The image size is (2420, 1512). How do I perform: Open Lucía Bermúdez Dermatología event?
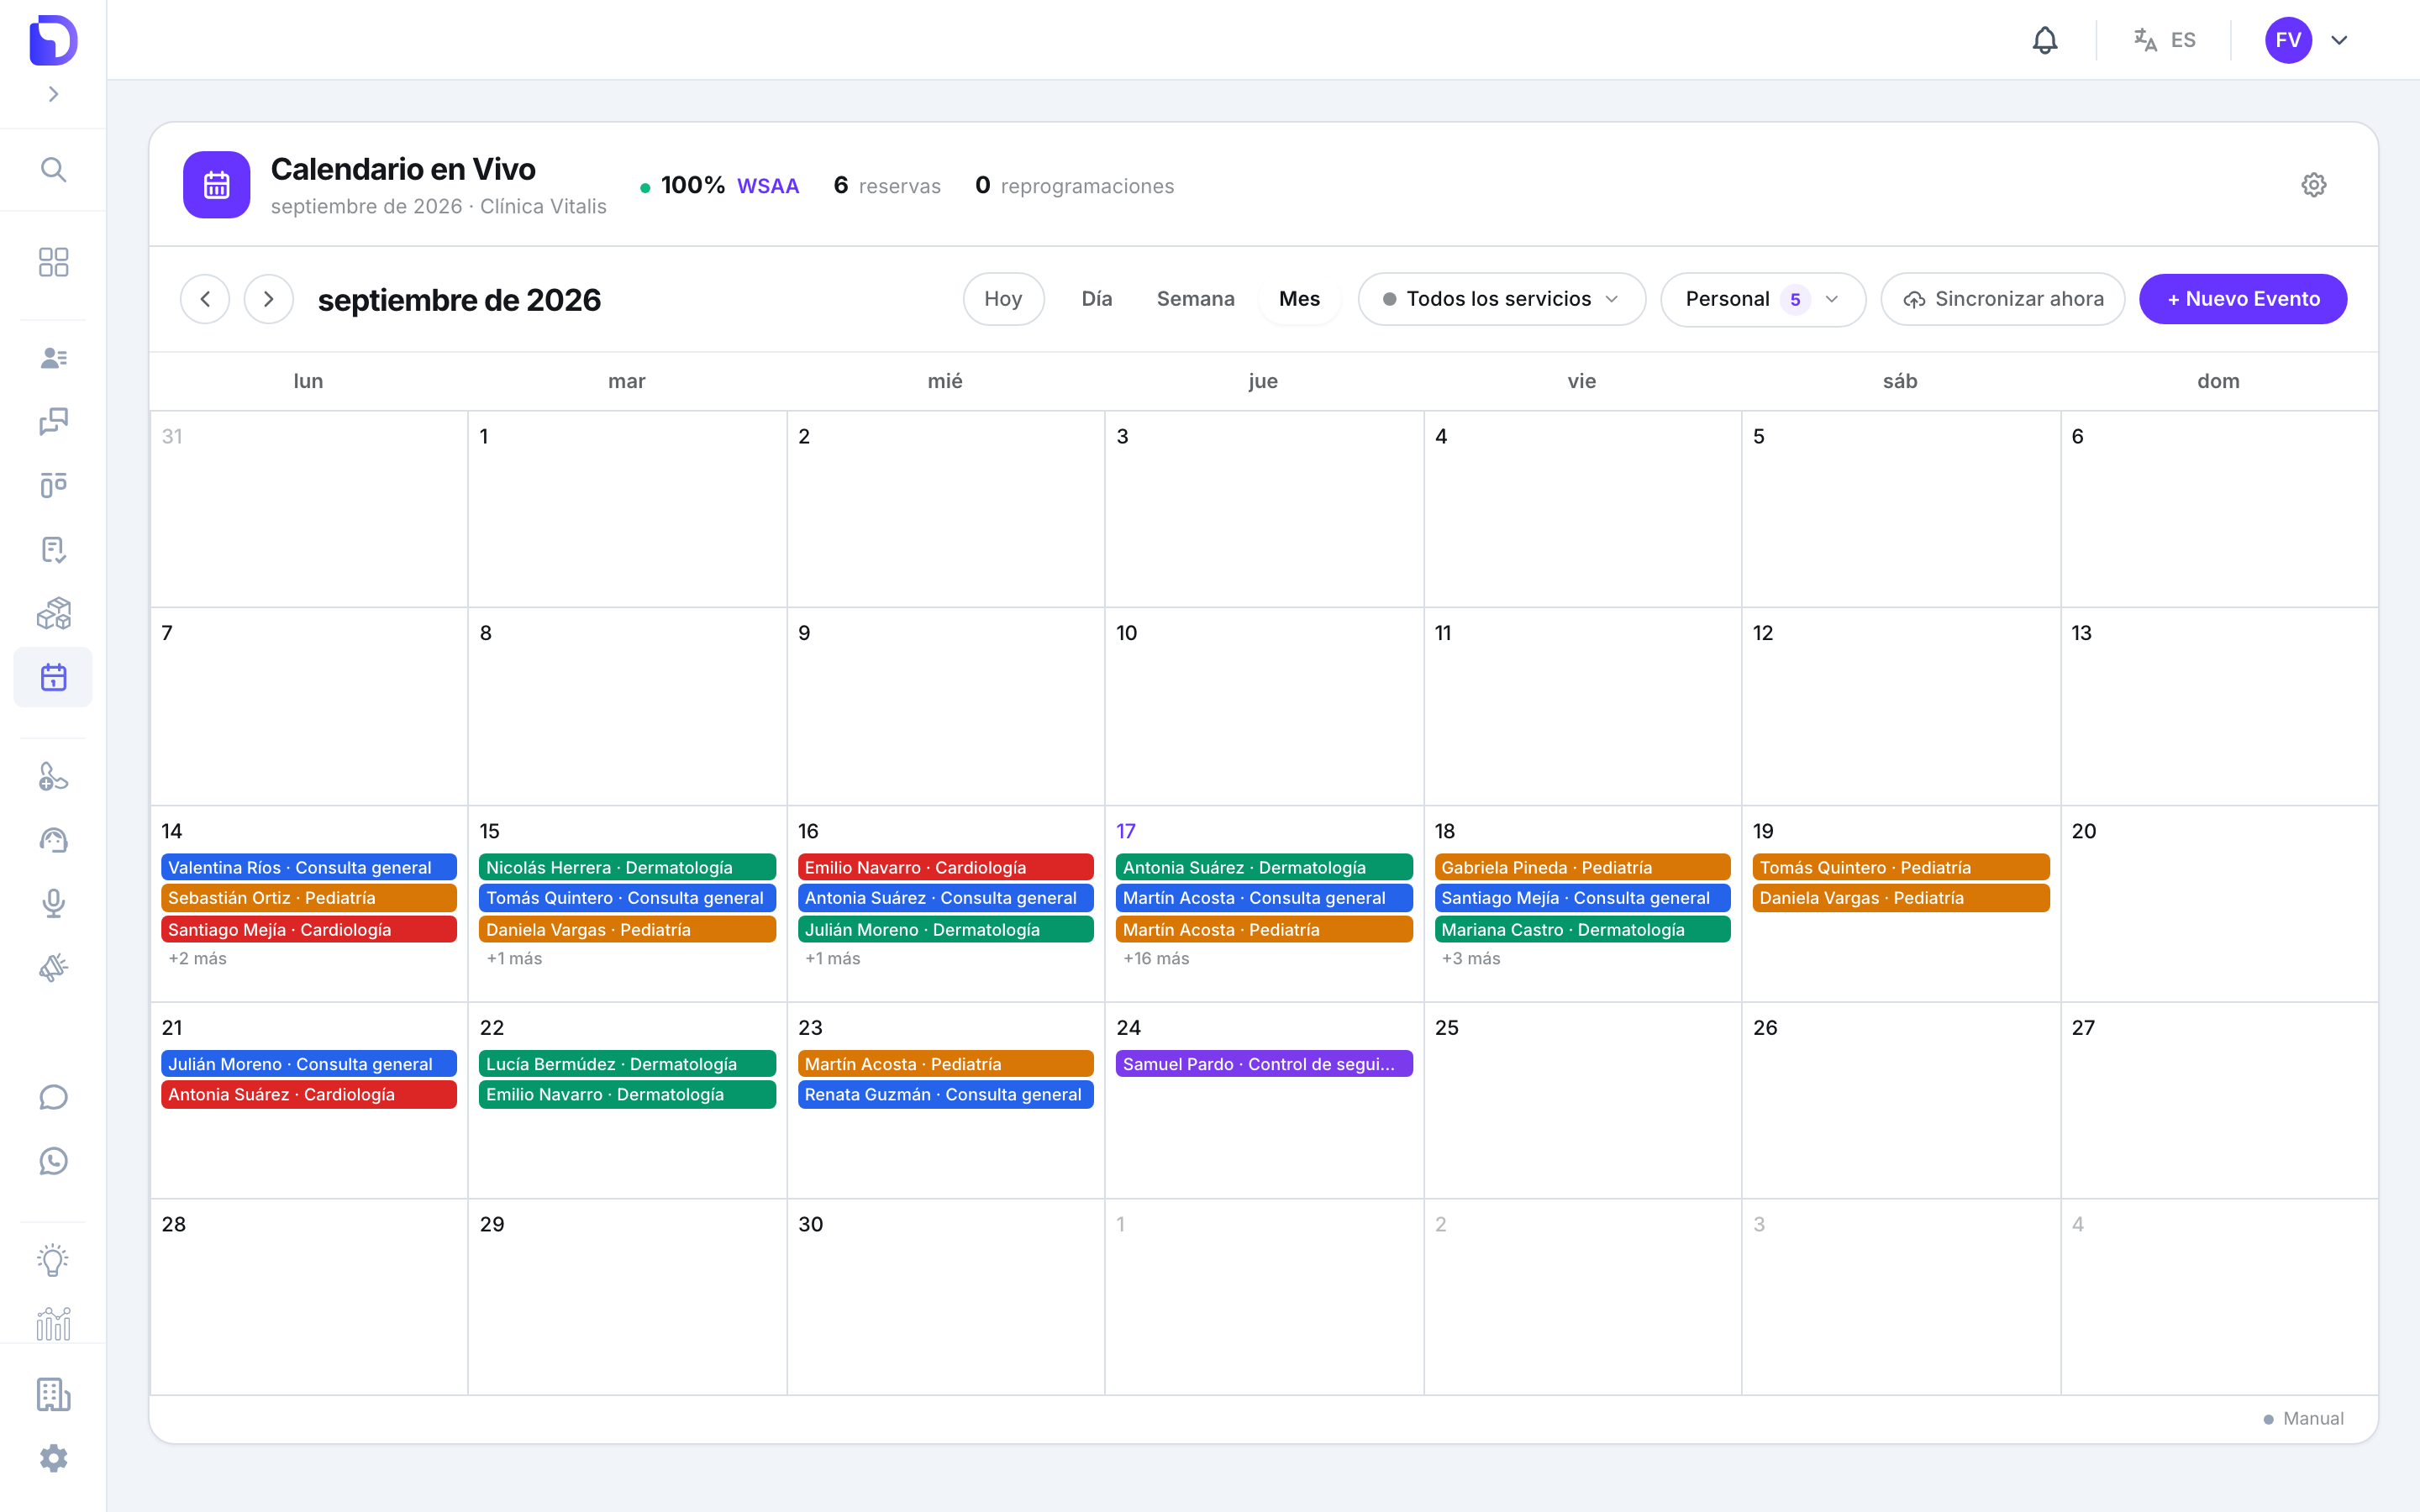pyautogui.click(x=627, y=1064)
